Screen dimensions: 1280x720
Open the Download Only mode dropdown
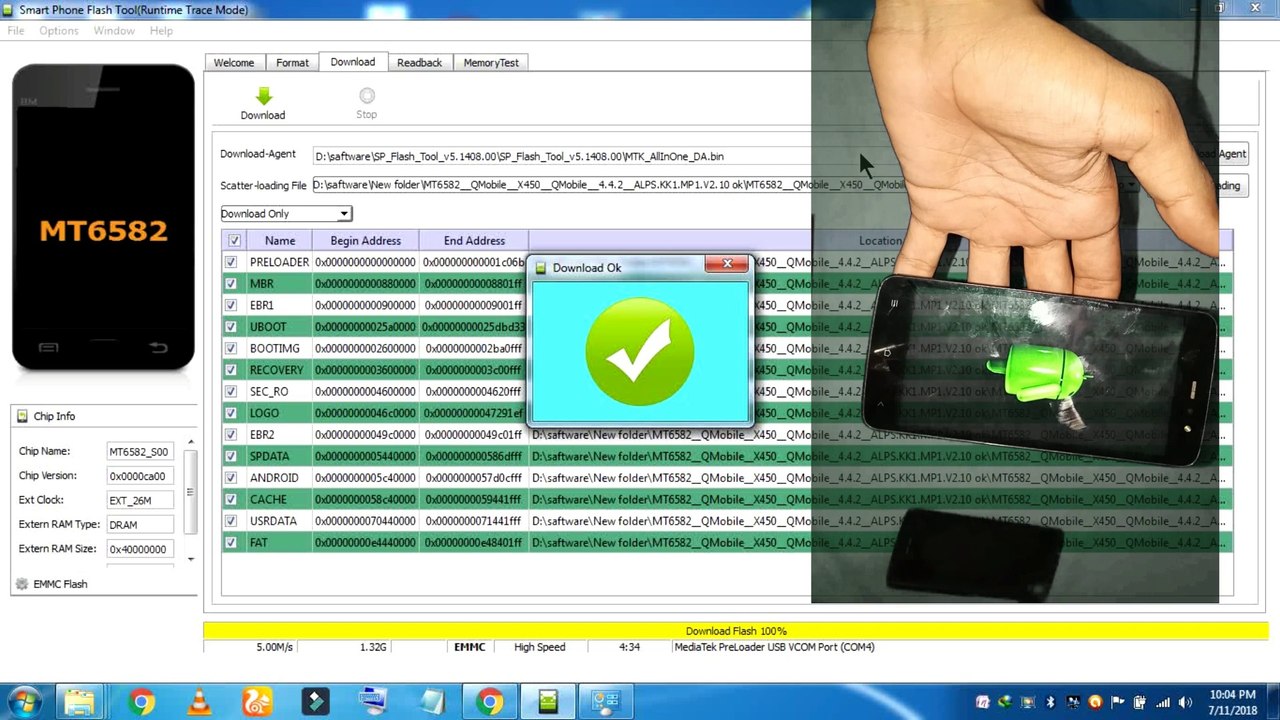(285, 213)
